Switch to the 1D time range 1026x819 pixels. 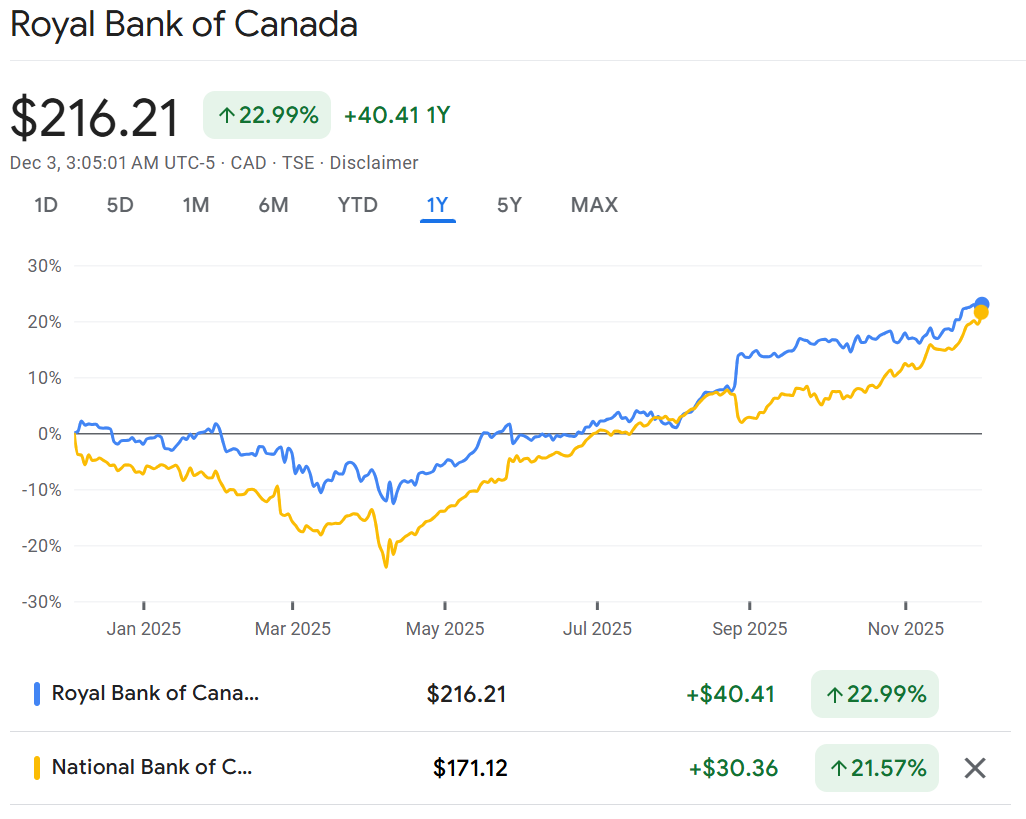coord(46,205)
